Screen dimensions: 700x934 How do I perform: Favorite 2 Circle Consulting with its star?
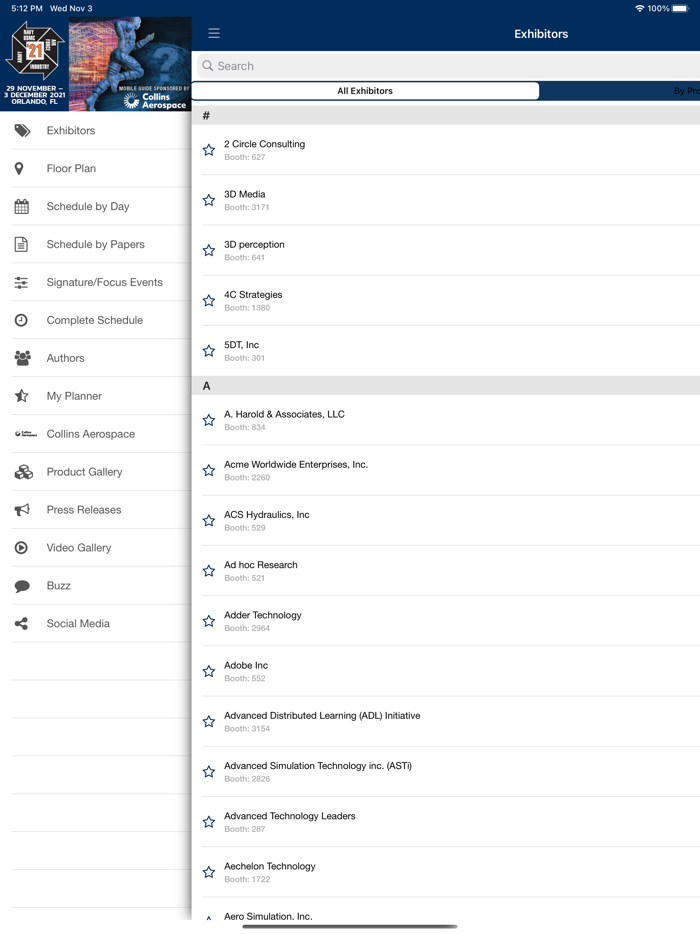coord(209,150)
